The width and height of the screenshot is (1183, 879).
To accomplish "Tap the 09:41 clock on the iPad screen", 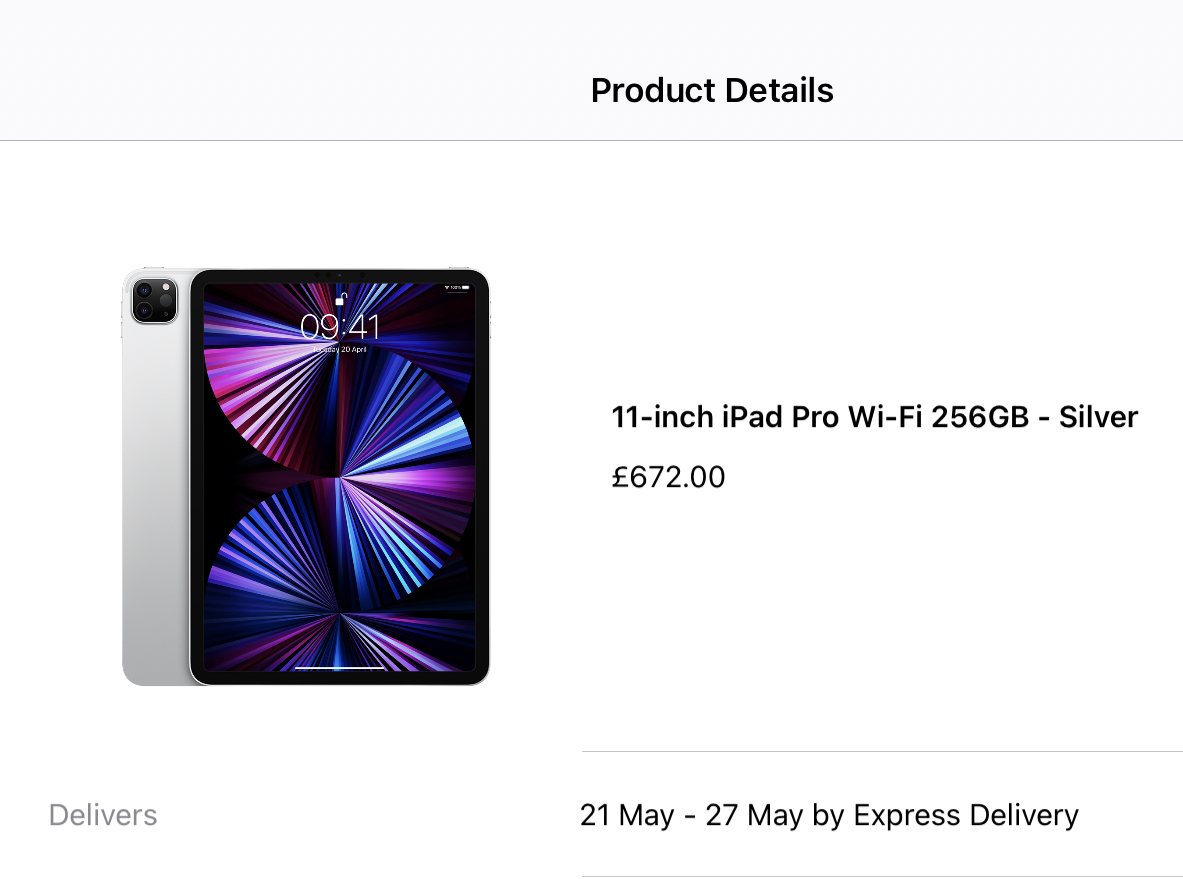I will coord(340,326).
